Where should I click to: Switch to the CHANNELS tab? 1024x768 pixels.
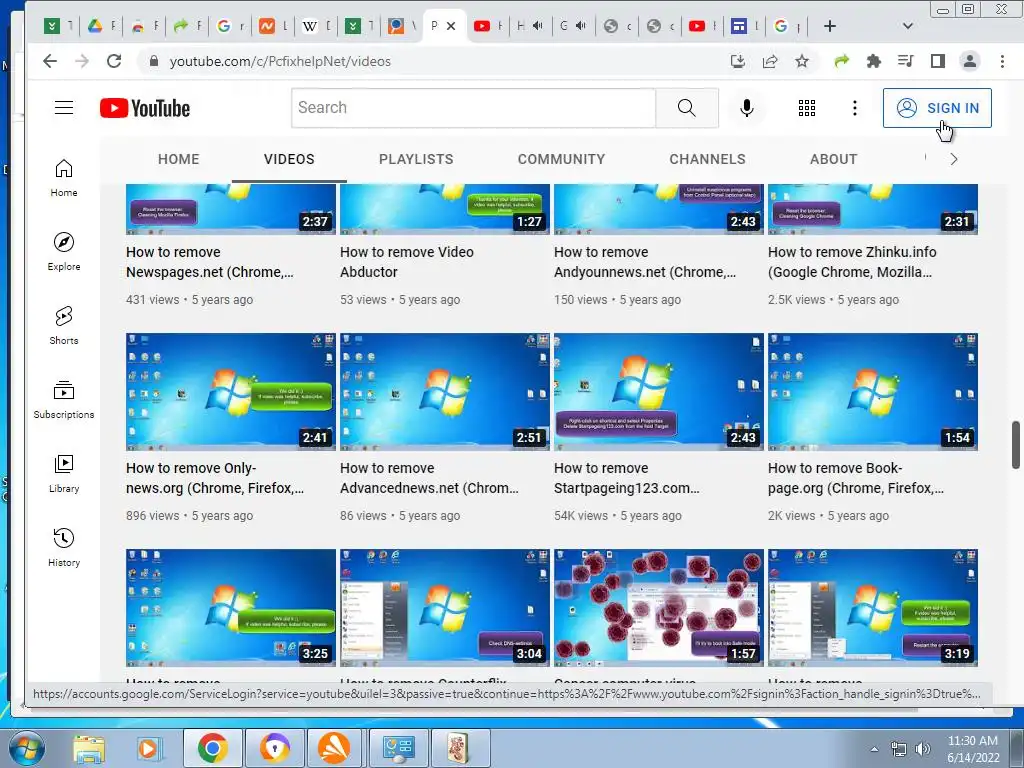tap(707, 159)
